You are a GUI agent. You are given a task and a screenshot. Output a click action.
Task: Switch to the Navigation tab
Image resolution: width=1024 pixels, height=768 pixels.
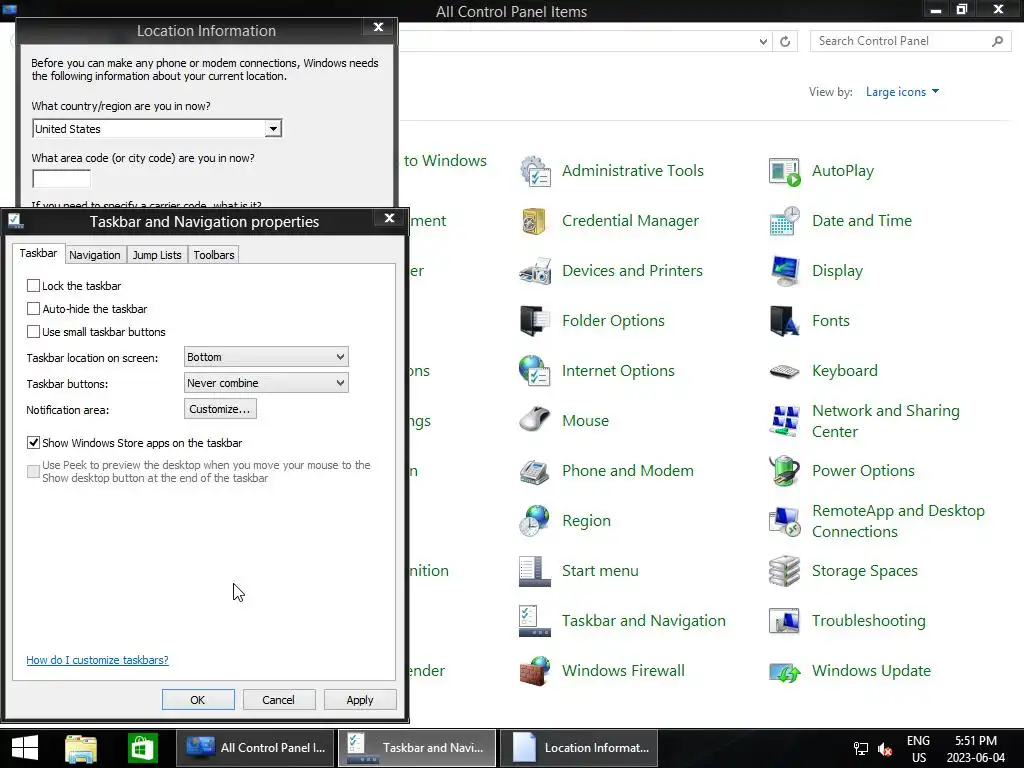[95, 255]
